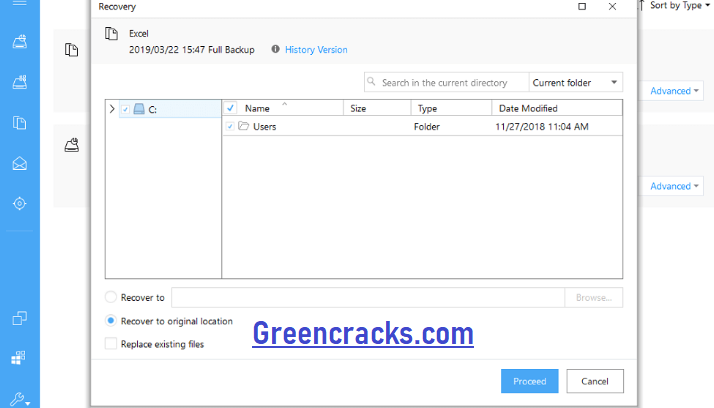Toggle the C: drive checkbox

125,109
